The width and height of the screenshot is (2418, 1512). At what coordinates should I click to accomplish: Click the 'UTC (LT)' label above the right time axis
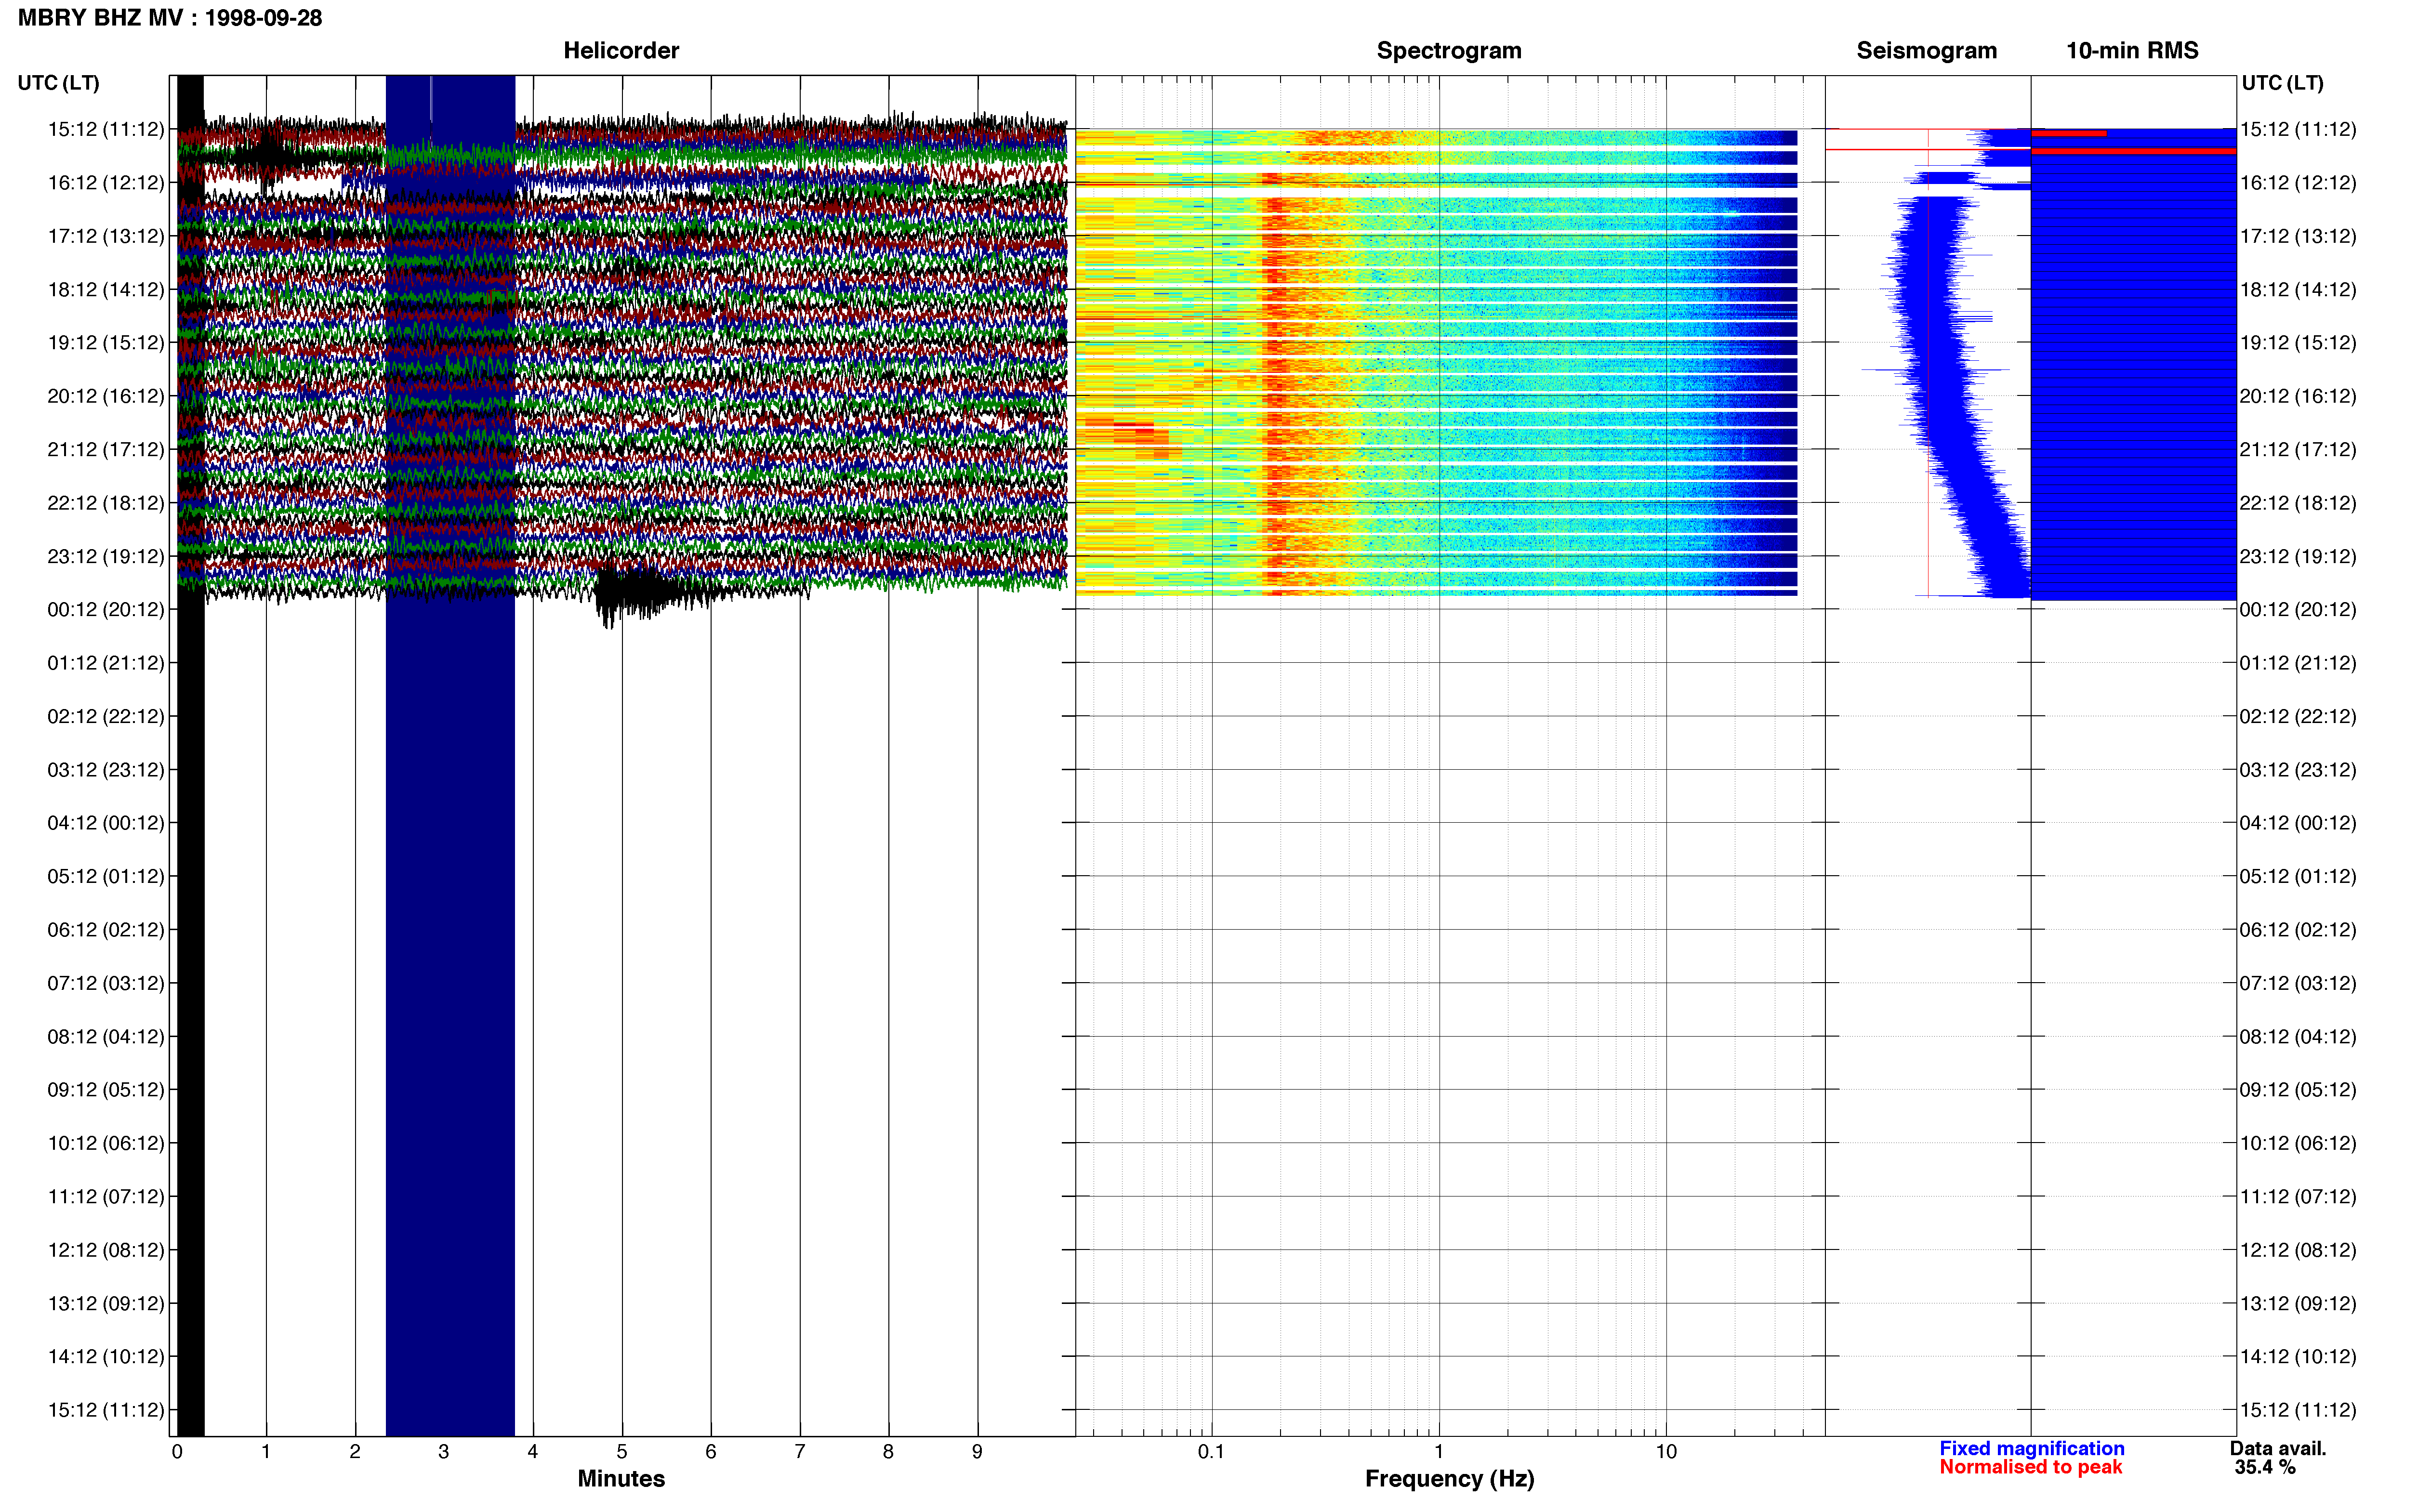click(2282, 83)
